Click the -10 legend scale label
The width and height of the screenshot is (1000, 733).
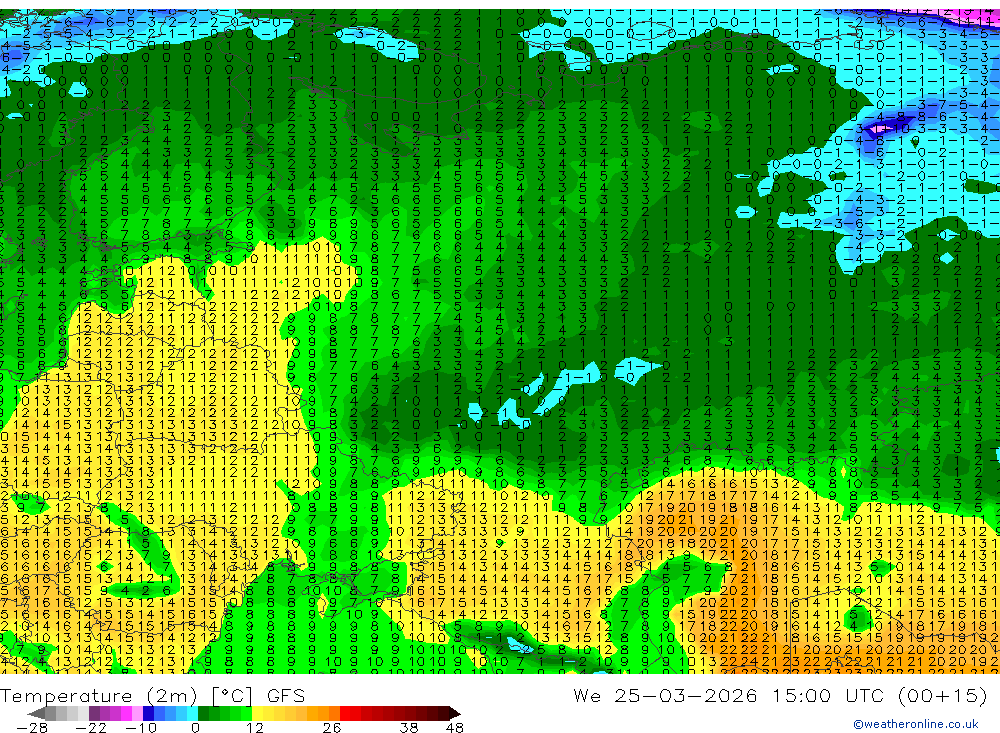(140, 727)
